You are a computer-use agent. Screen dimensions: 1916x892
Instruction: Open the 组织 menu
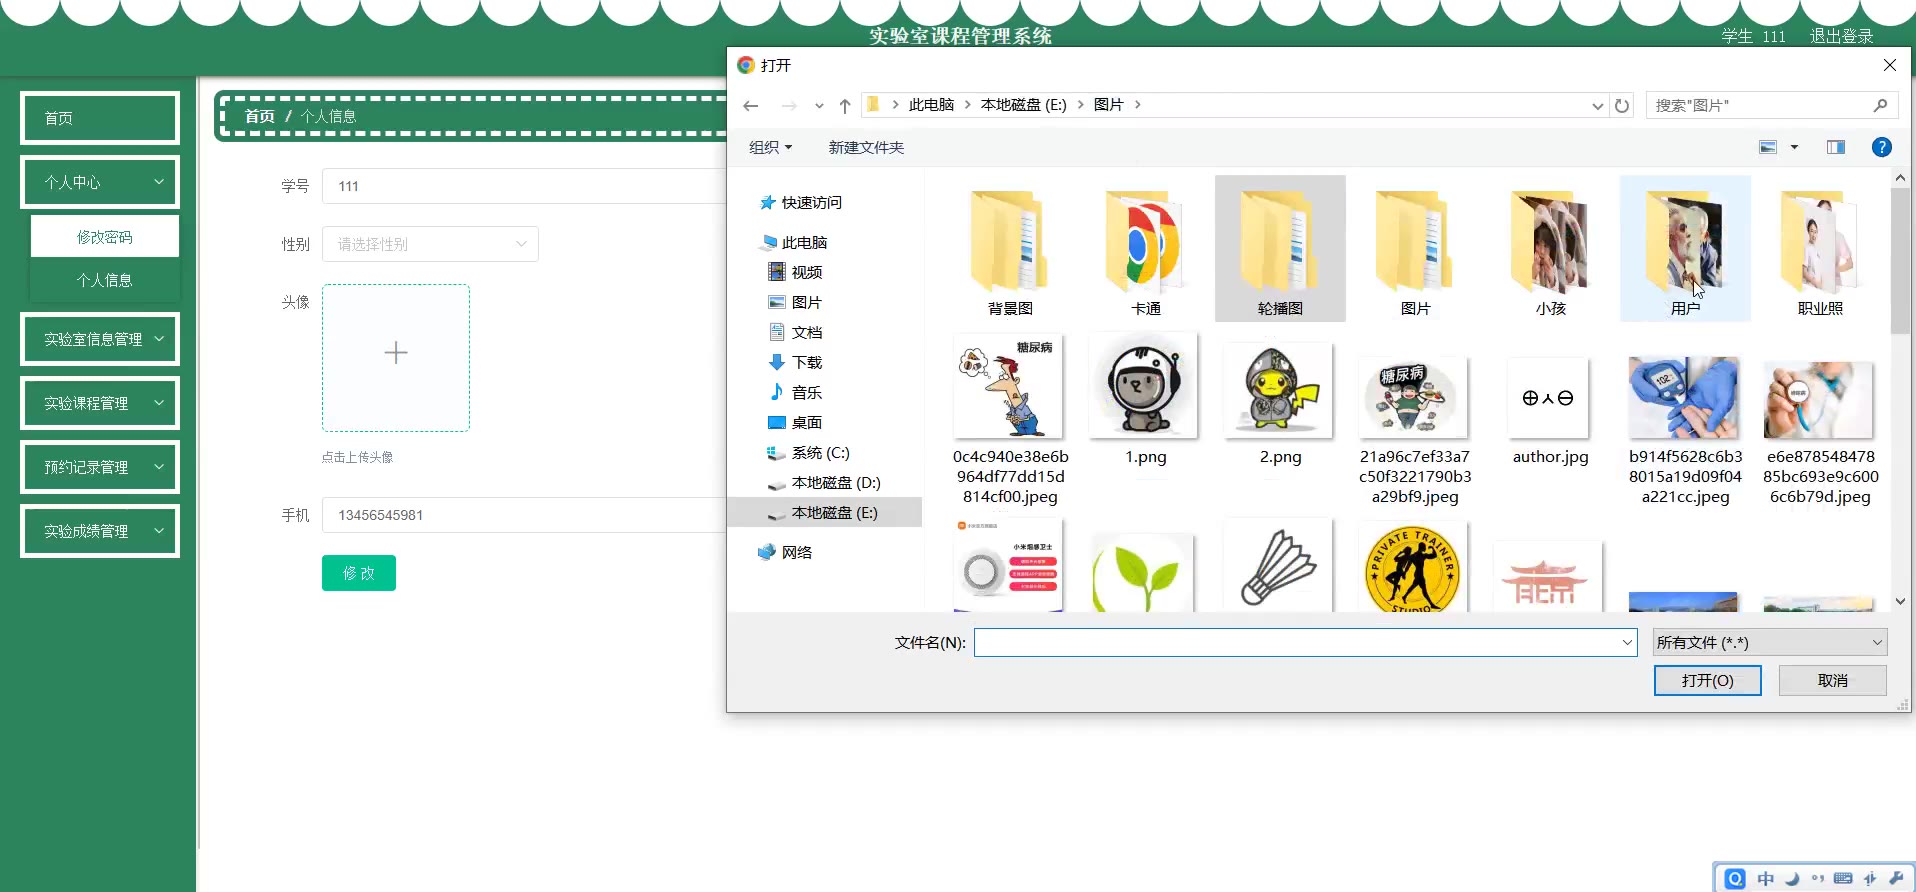(770, 147)
